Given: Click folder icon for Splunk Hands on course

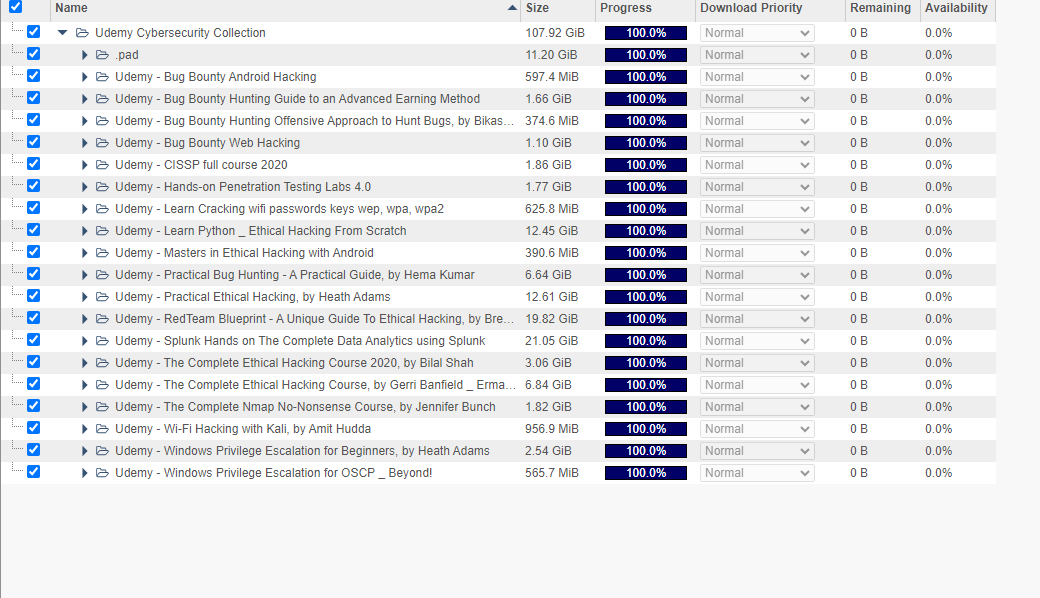Looking at the screenshot, I should [x=102, y=341].
